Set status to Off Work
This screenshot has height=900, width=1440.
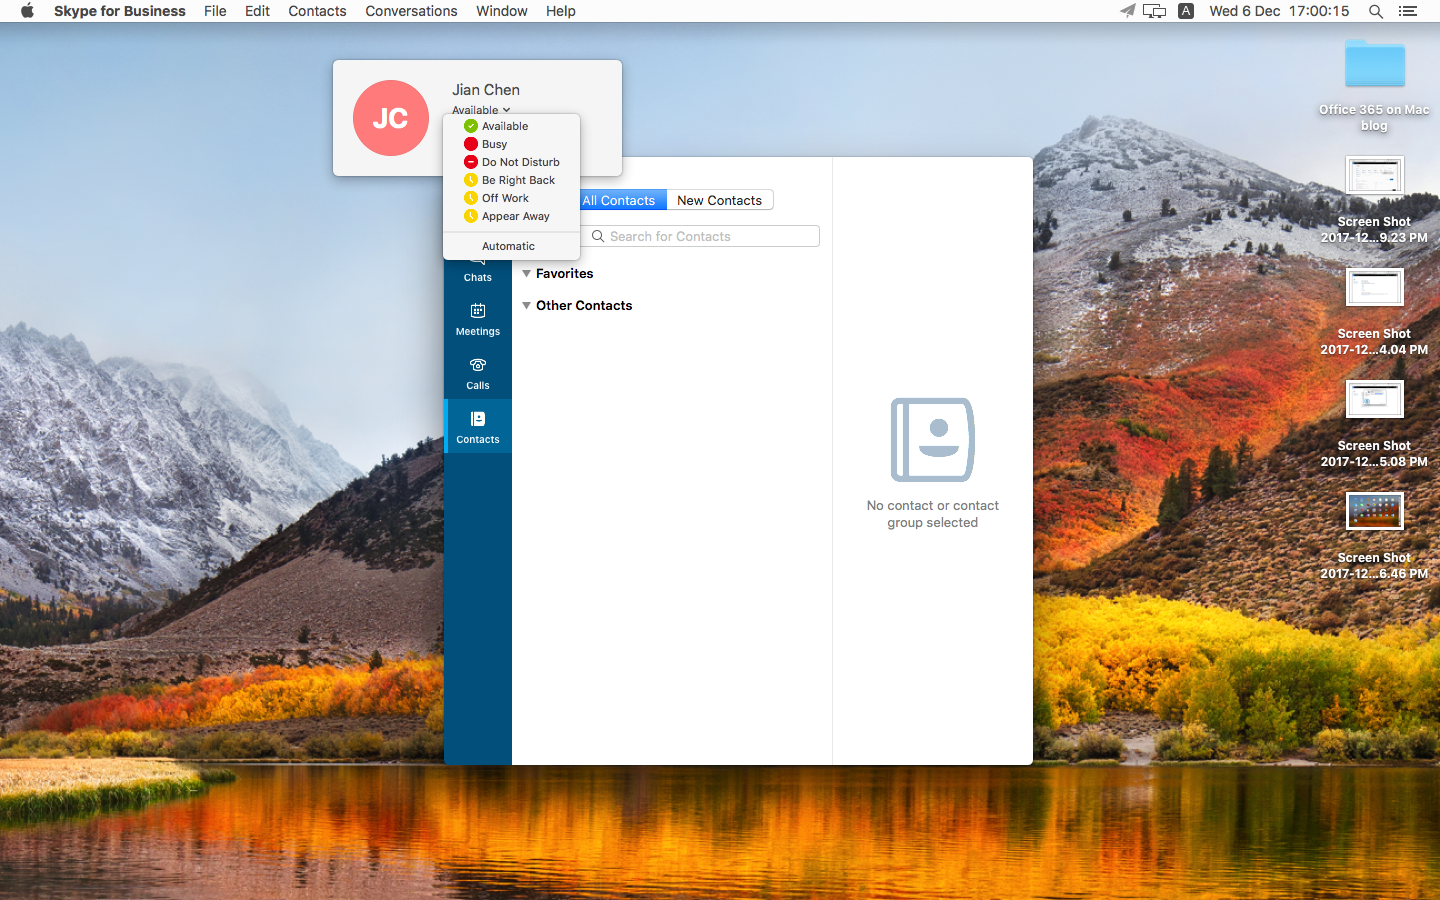[x=511, y=198]
